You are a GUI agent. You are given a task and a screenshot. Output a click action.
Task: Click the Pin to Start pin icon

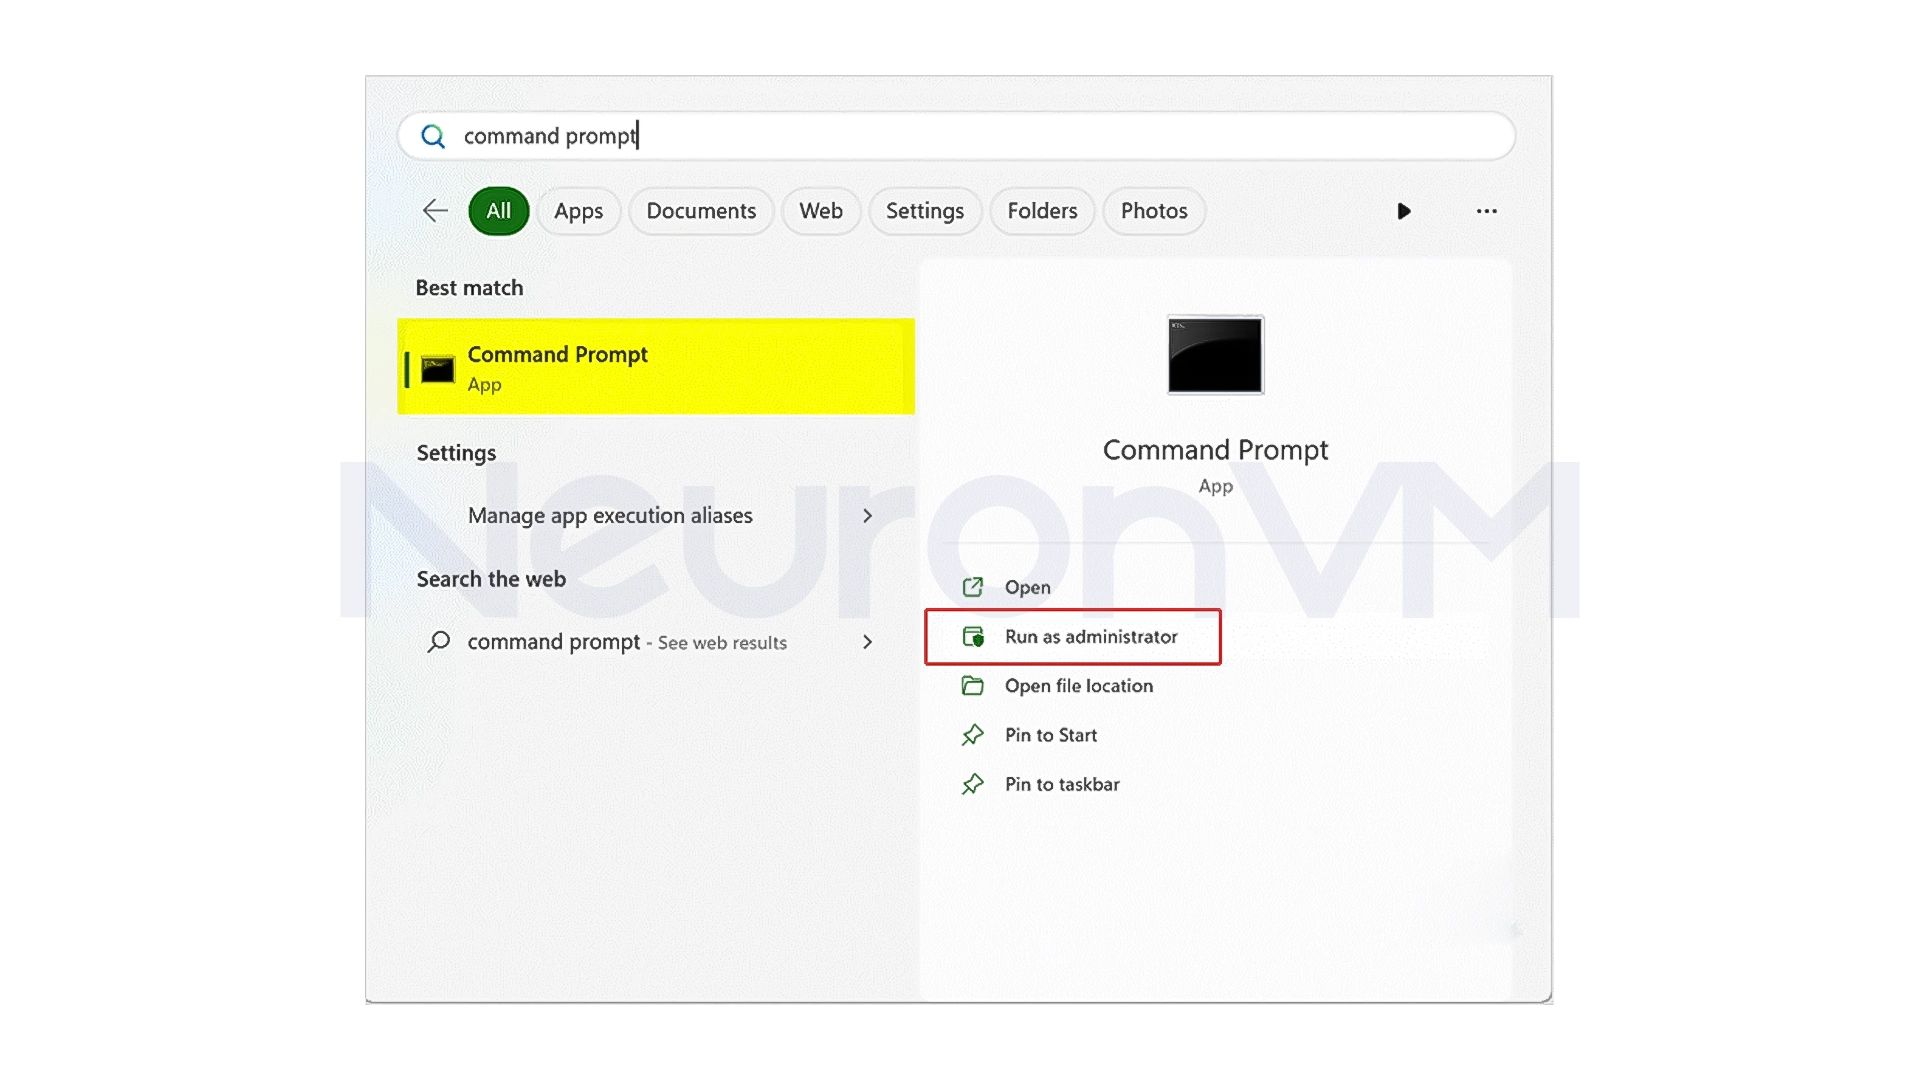pyautogui.click(x=972, y=735)
